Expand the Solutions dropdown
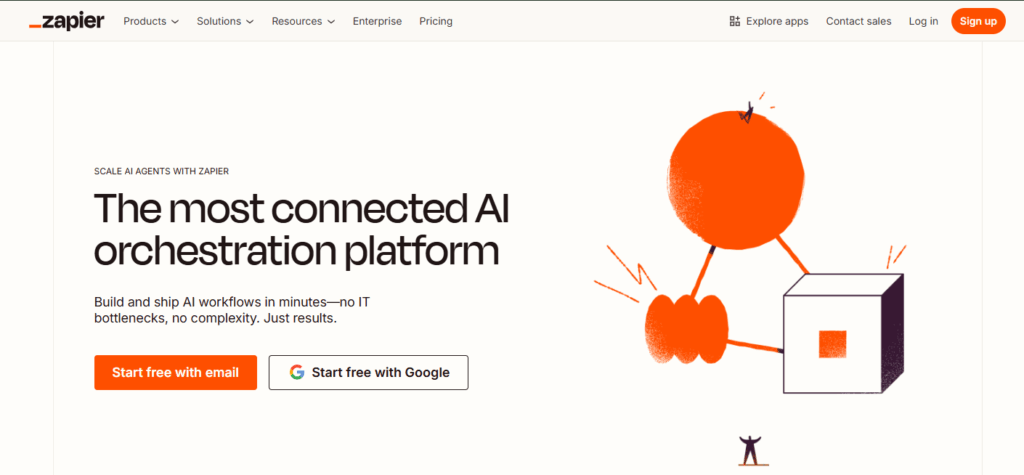1024x475 pixels. point(225,21)
